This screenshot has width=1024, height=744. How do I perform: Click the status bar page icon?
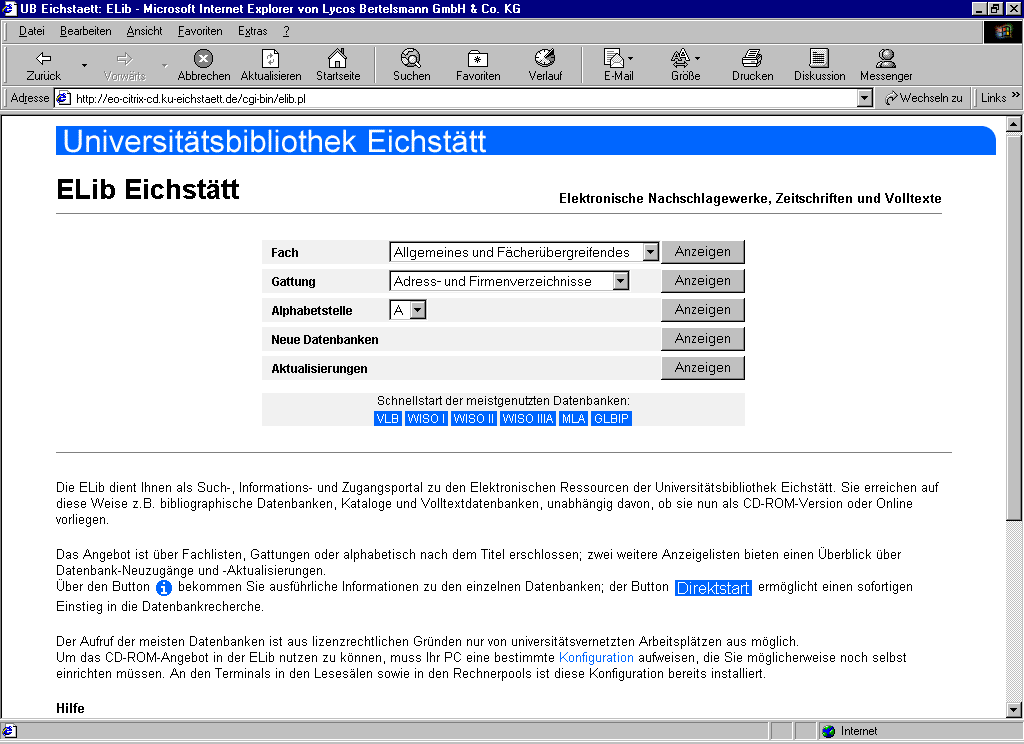[9, 731]
